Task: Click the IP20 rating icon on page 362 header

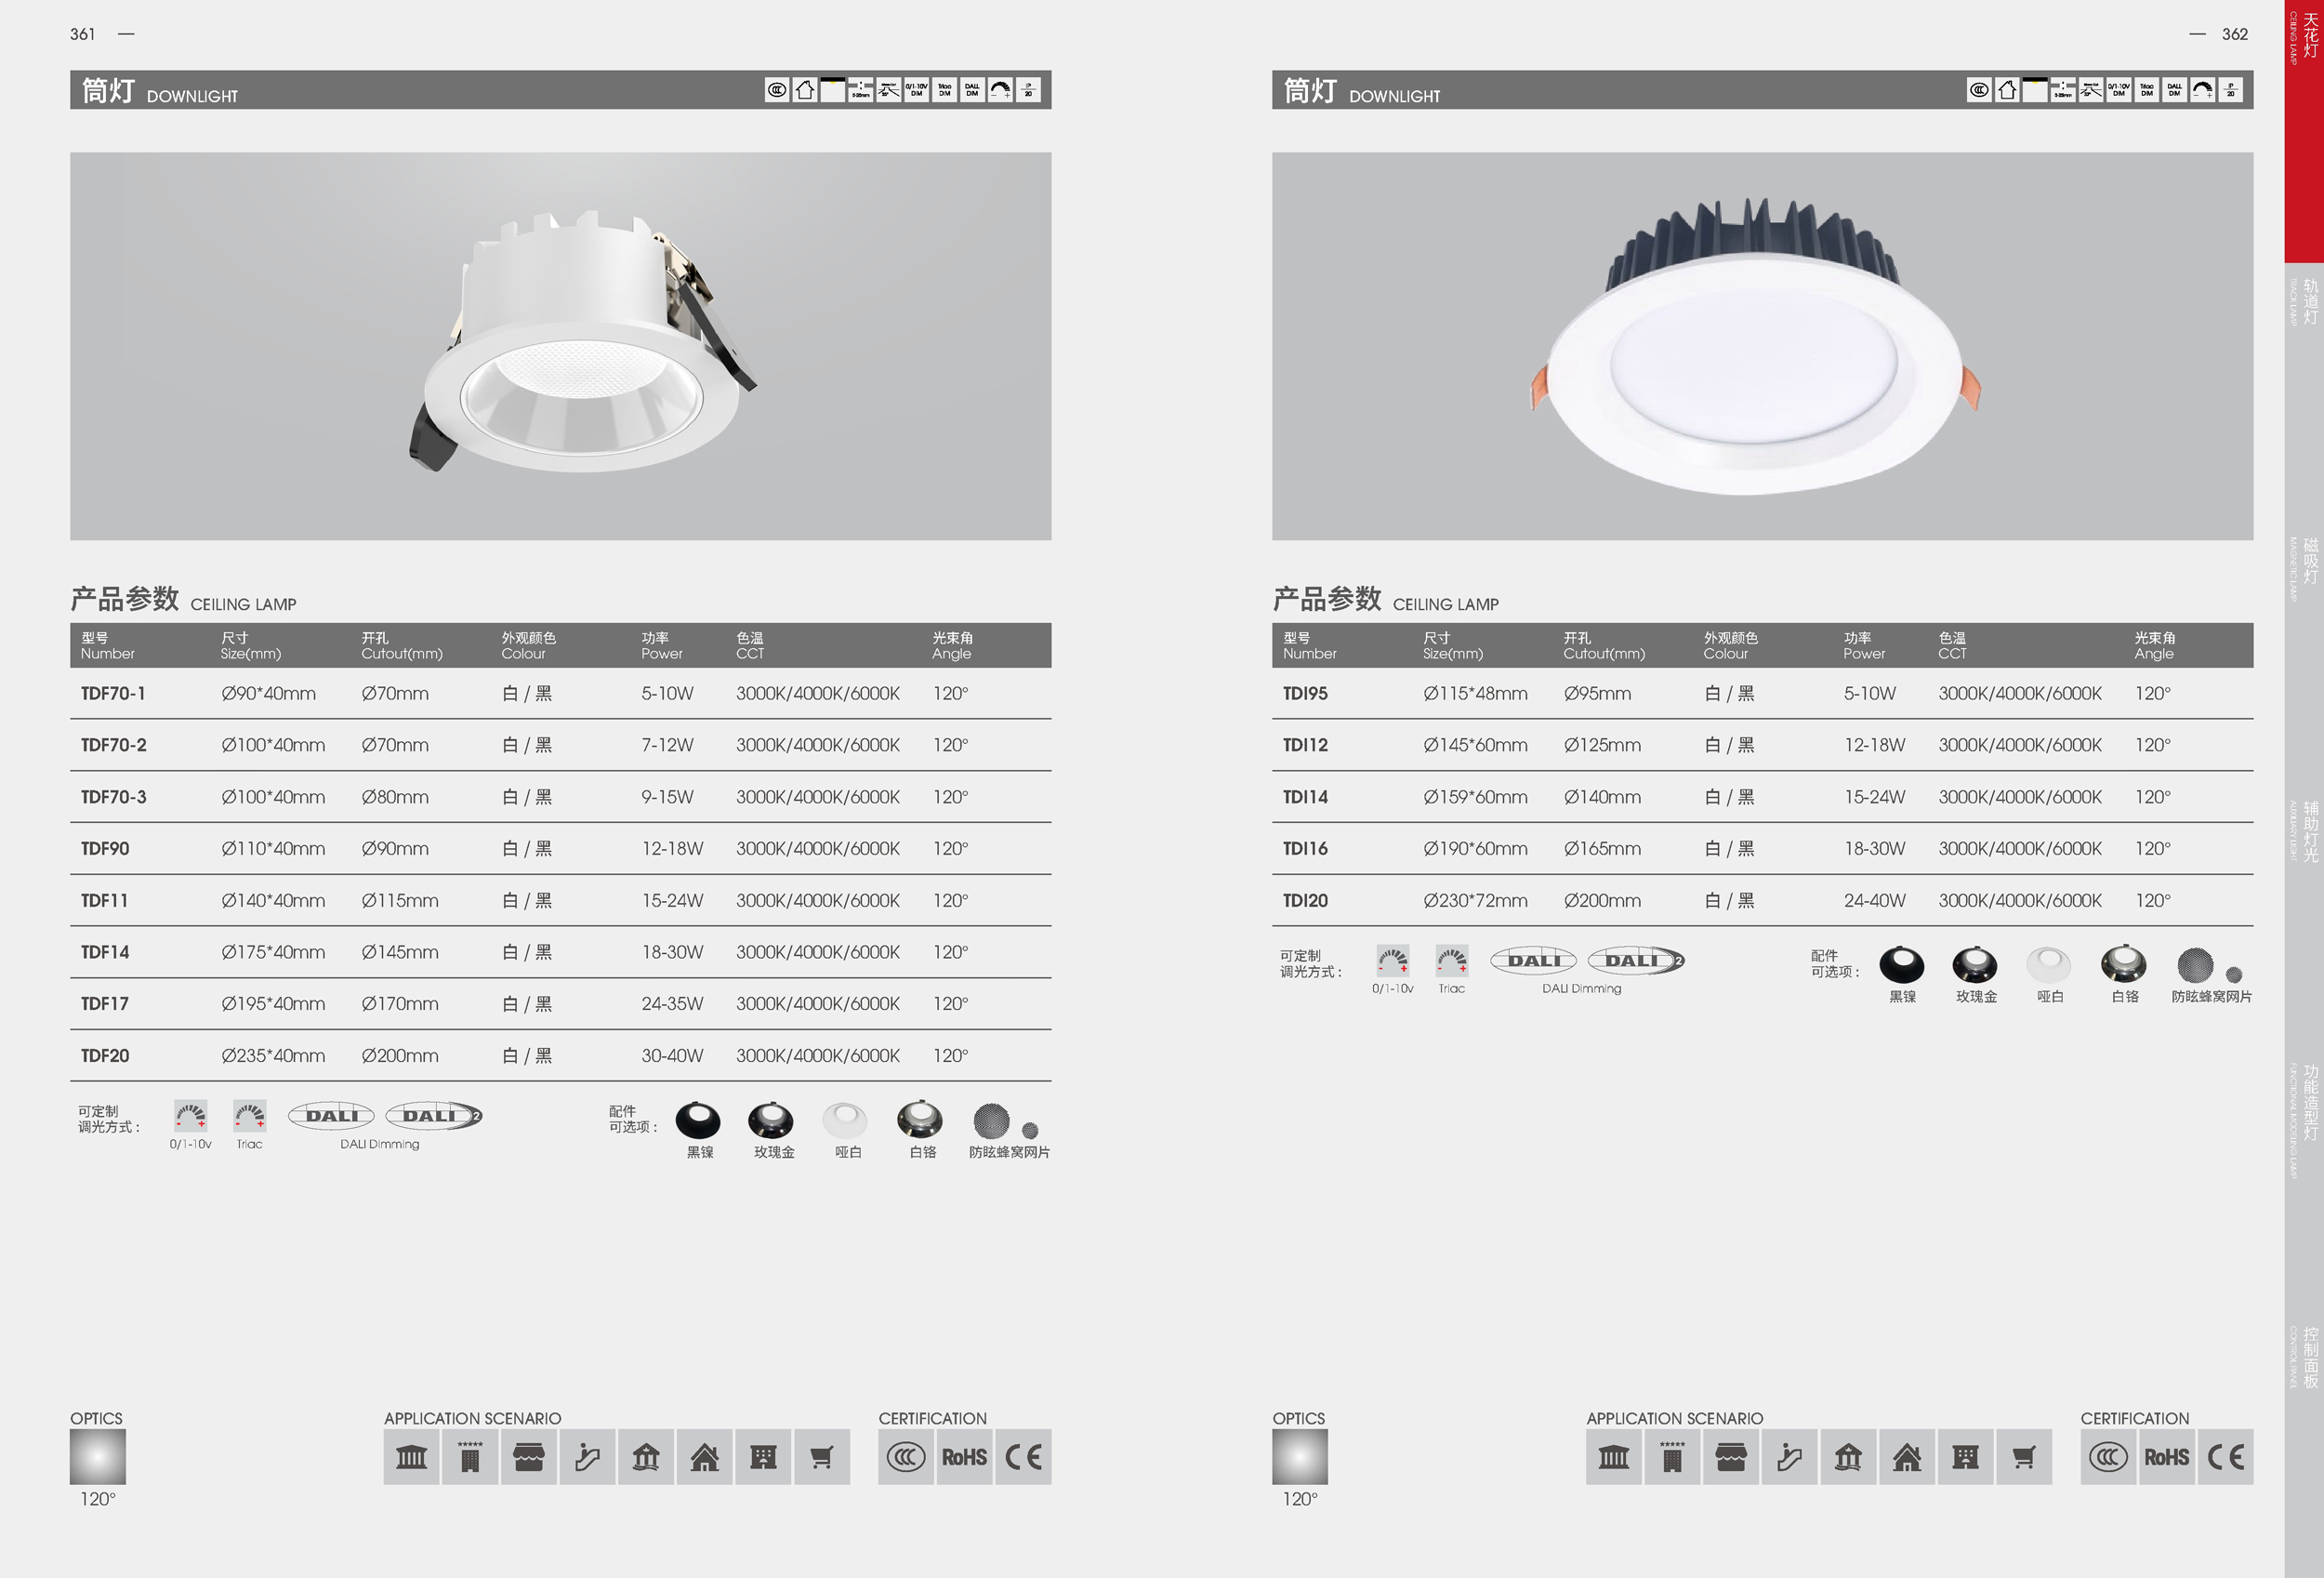Action: (2230, 90)
